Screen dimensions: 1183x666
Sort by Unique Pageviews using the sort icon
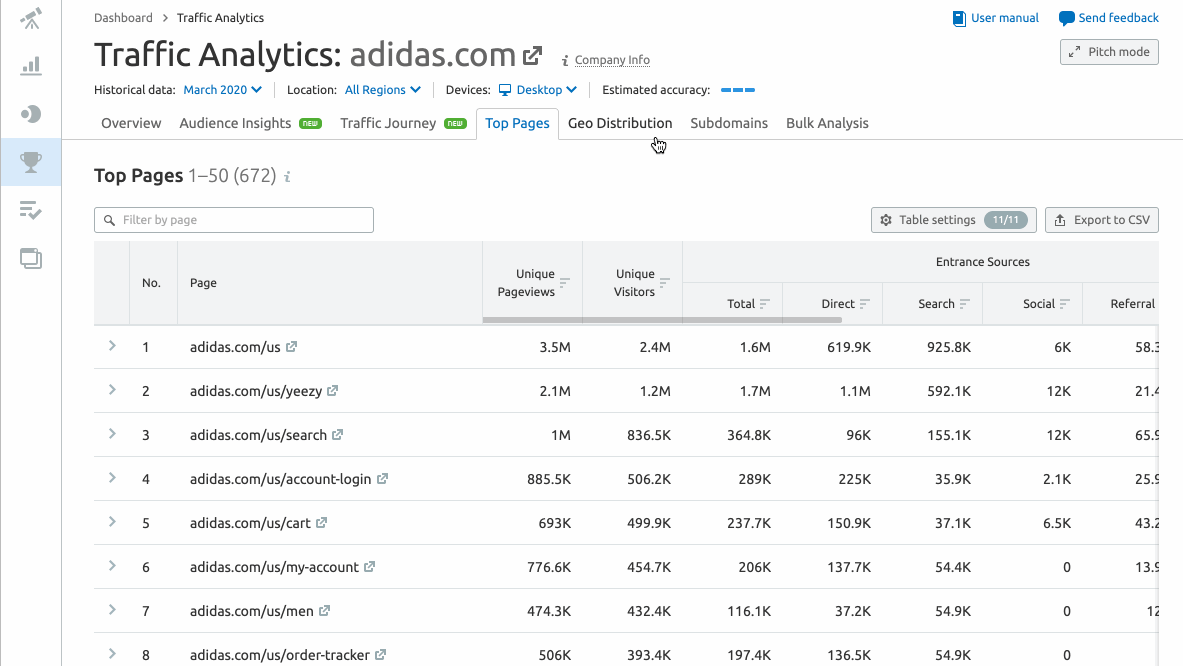click(x=565, y=283)
